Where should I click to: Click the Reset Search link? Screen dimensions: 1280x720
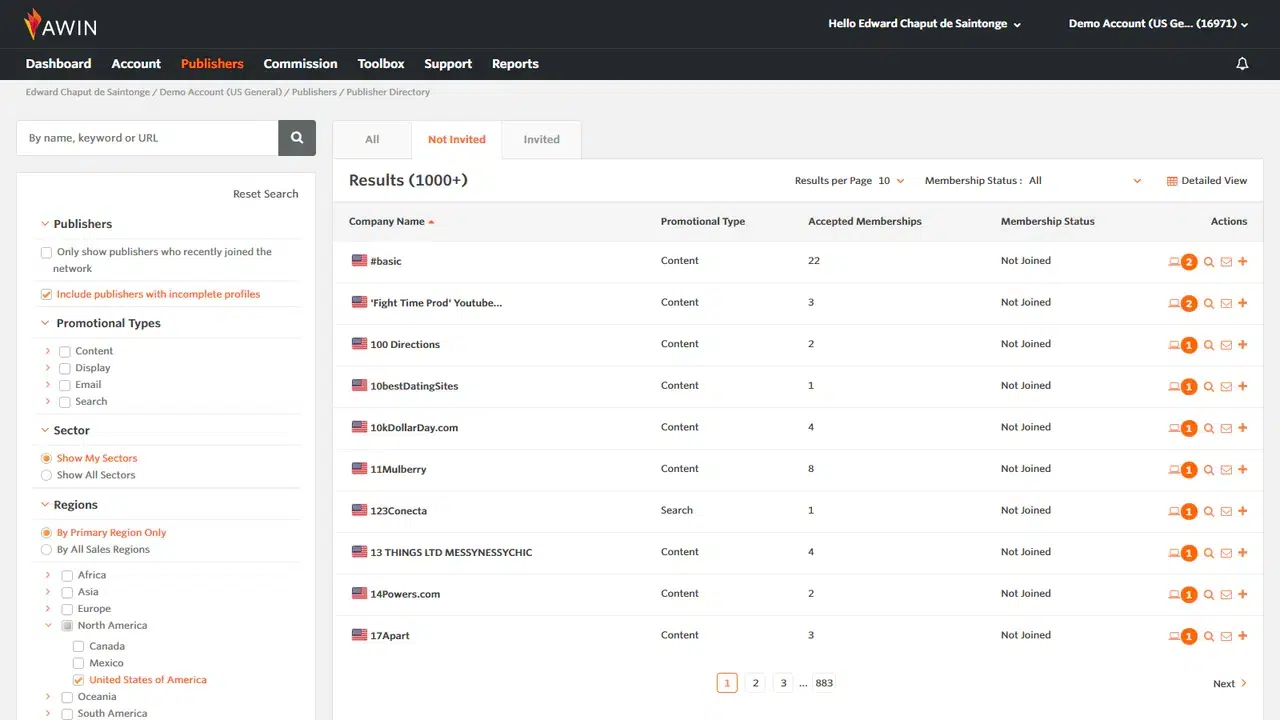coord(265,194)
